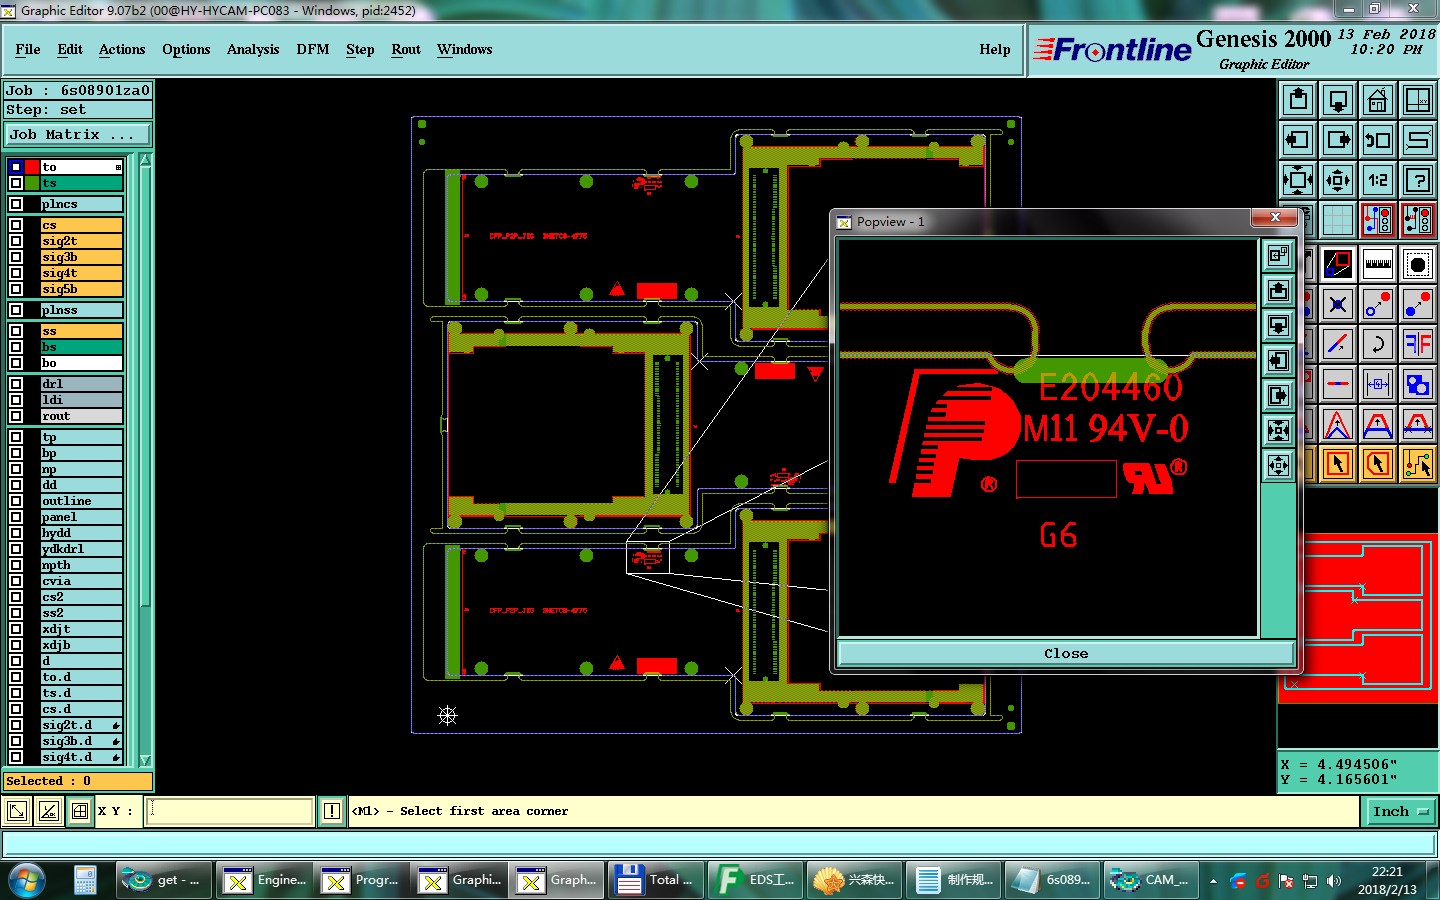Click the X Y coordinate input field
The width and height of the screenshot is (1440, 900).
point(231,811)
